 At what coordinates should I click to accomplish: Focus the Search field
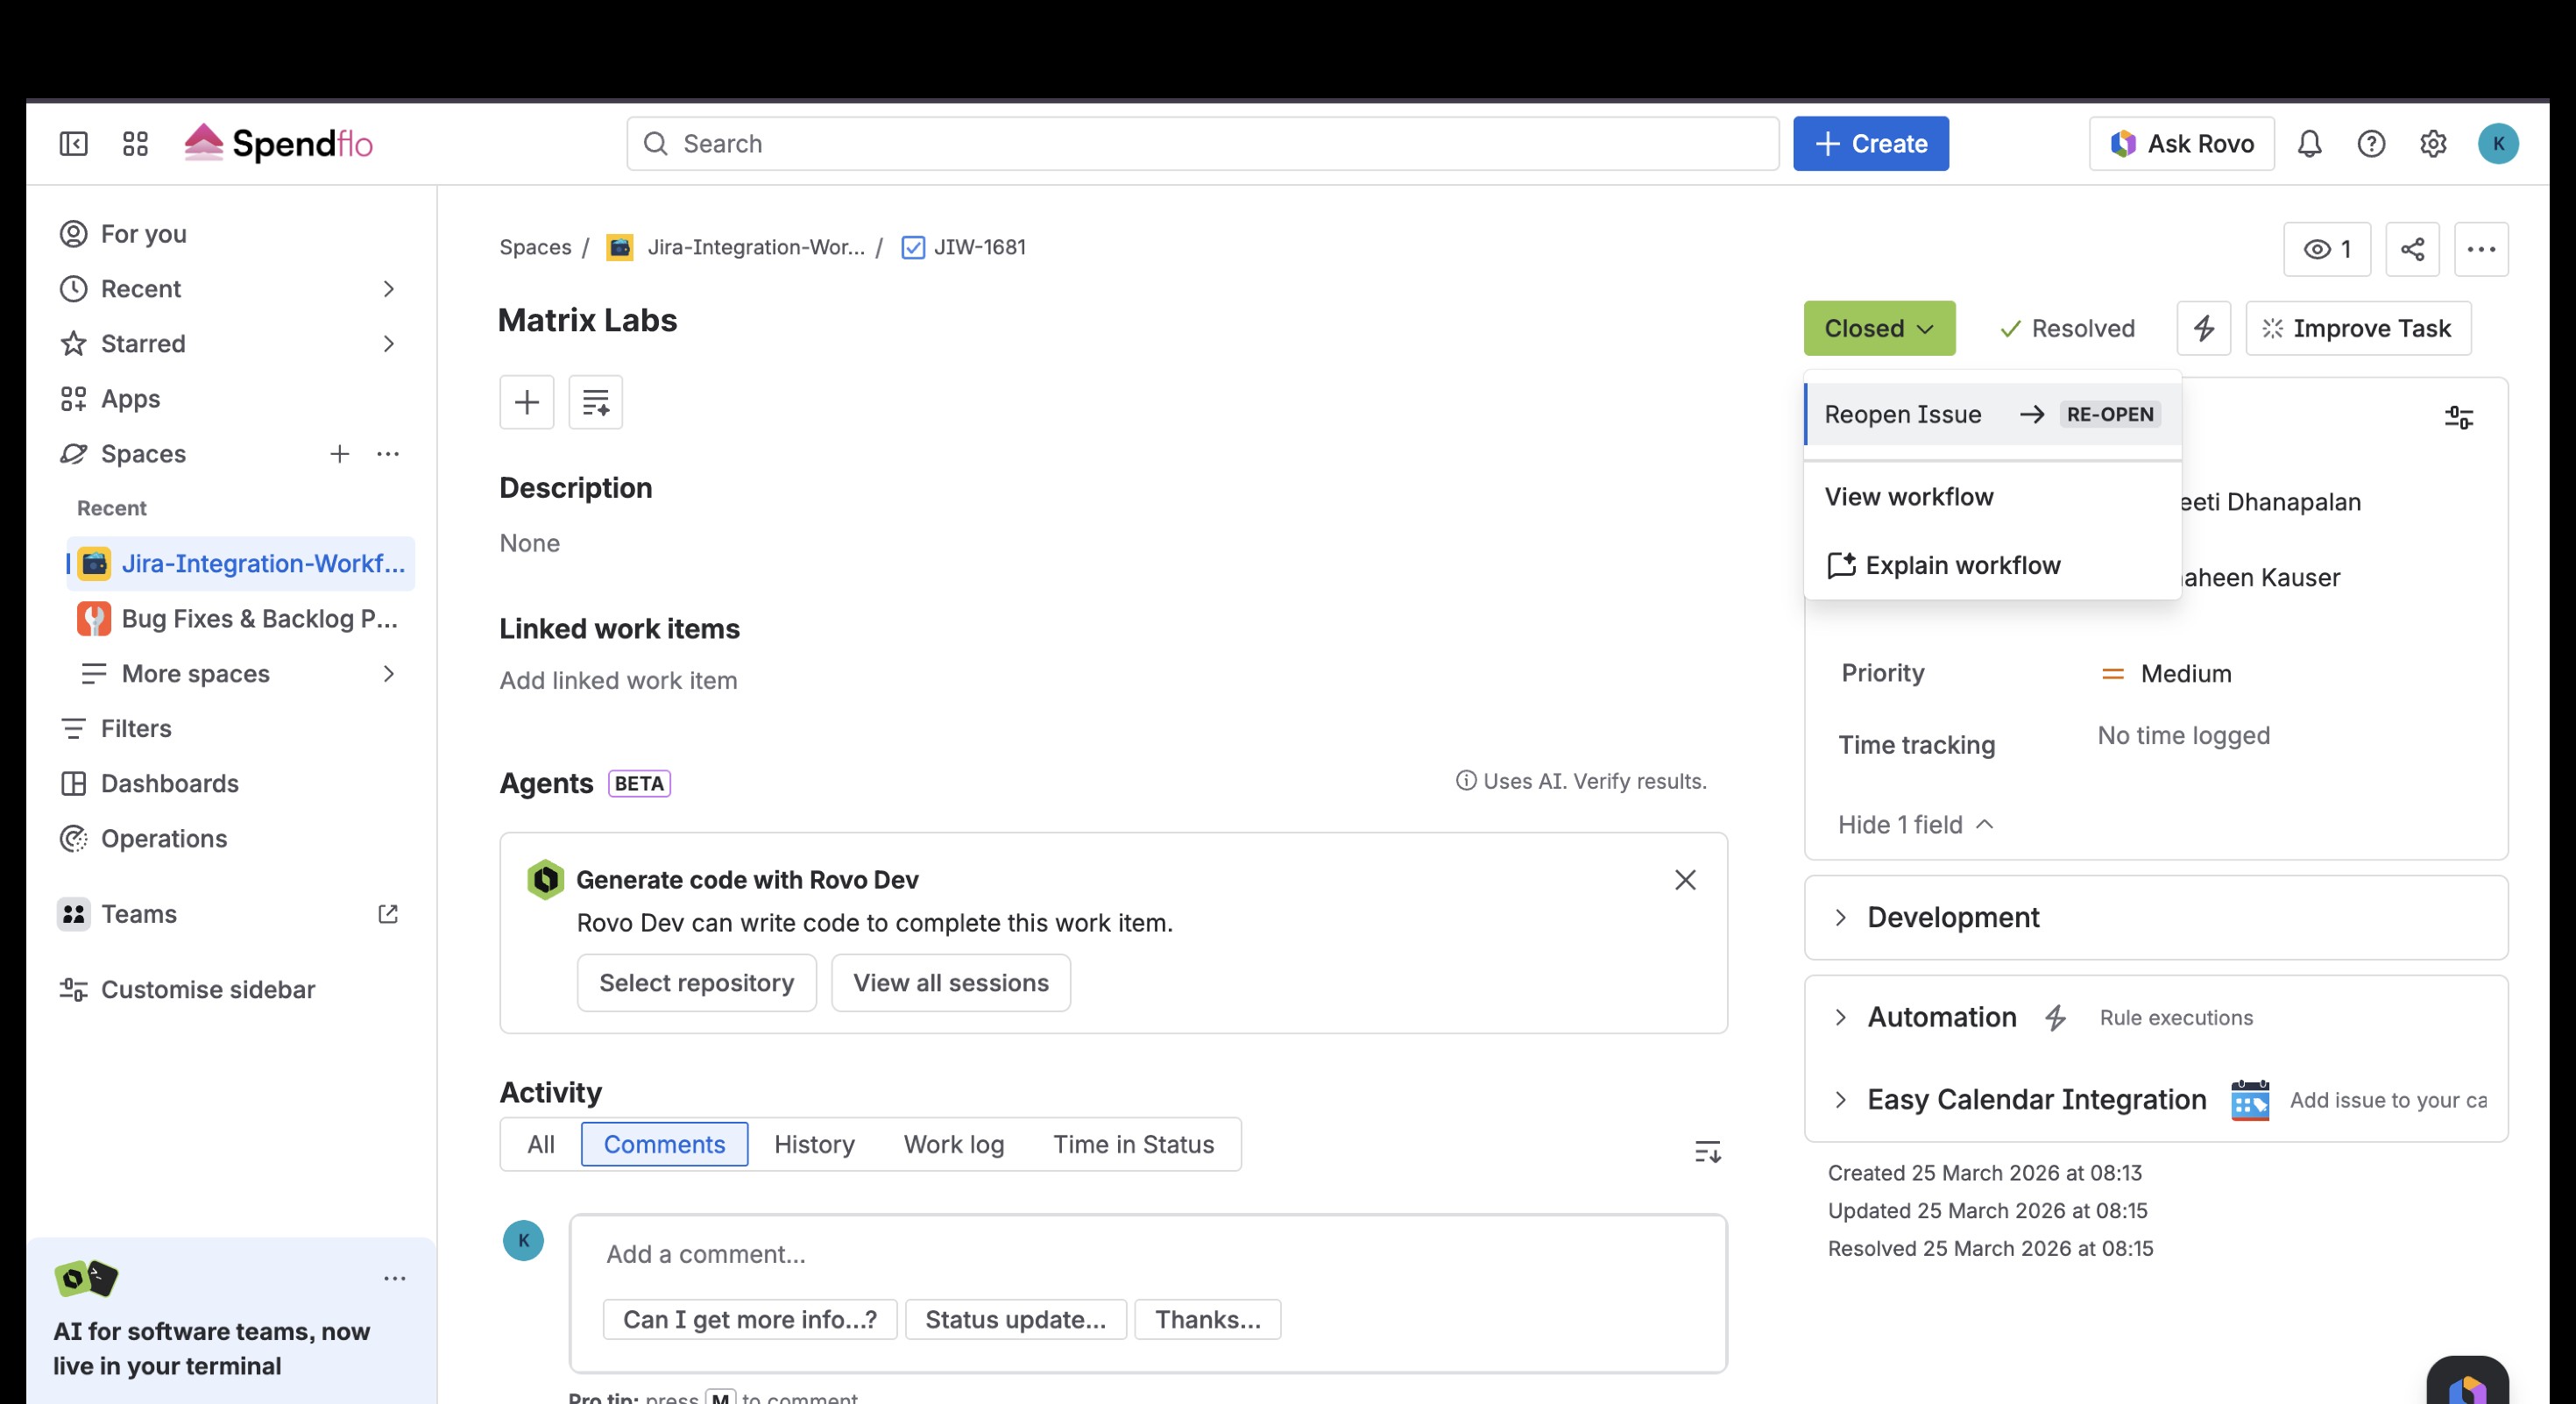coord(1203,144)
